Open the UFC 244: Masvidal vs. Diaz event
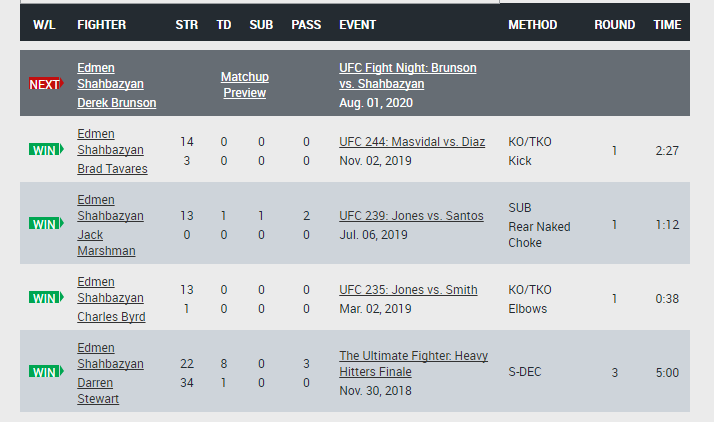This screenshot has width=714, height=422. (412, 142)
